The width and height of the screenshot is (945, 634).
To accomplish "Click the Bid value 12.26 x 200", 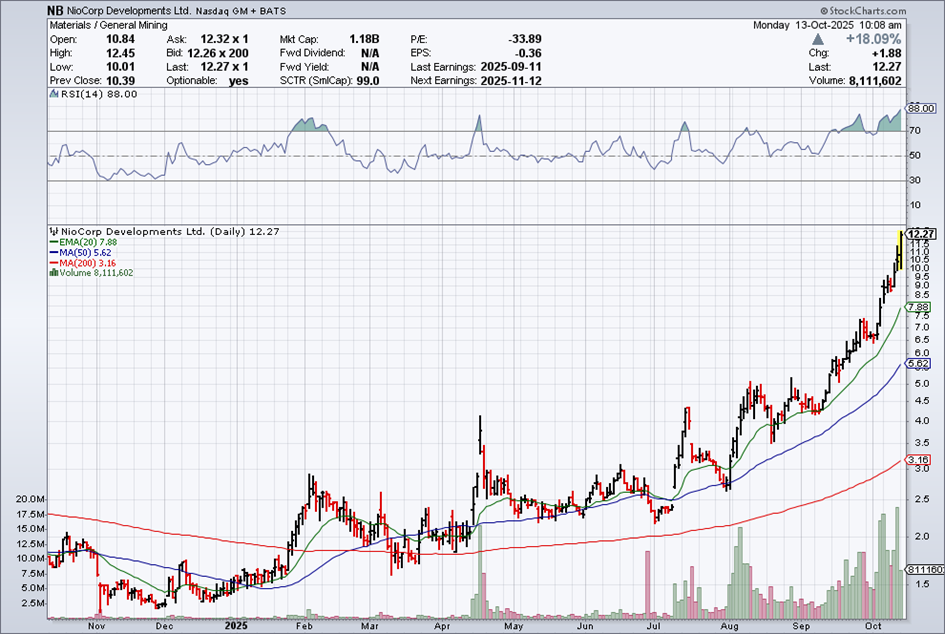I will [218, 53].
